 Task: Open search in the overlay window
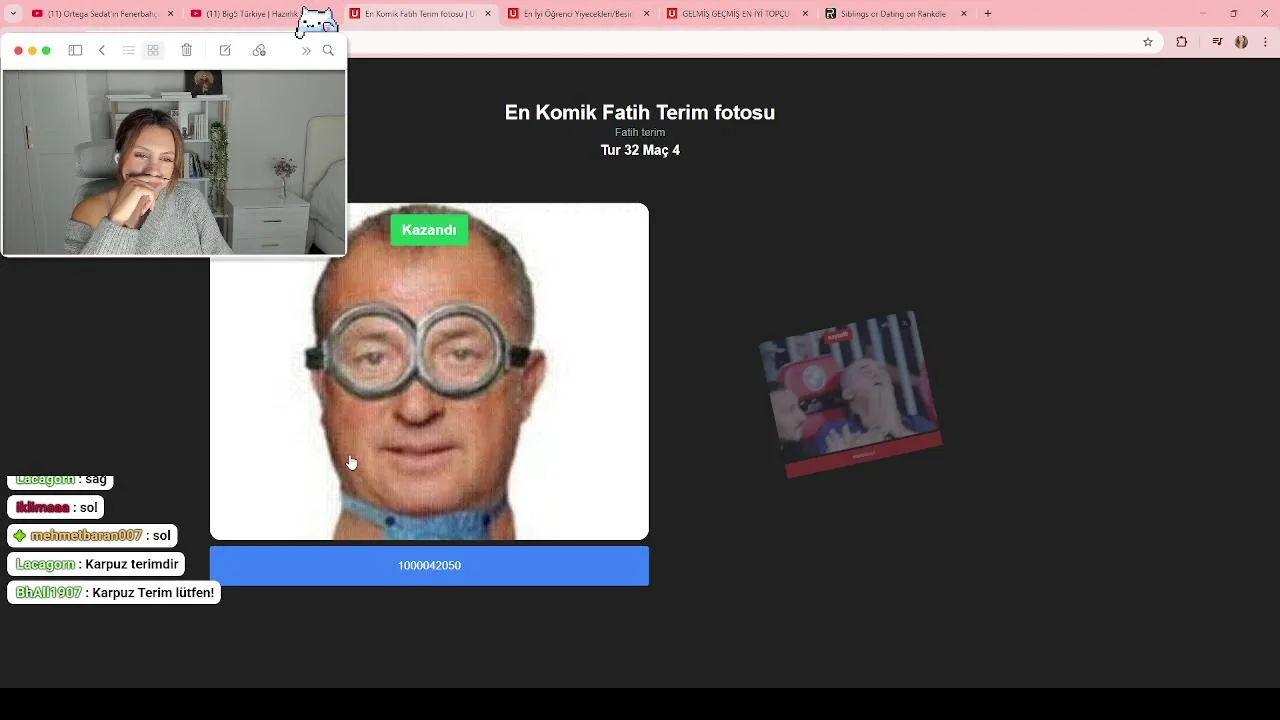pos(328,50)
